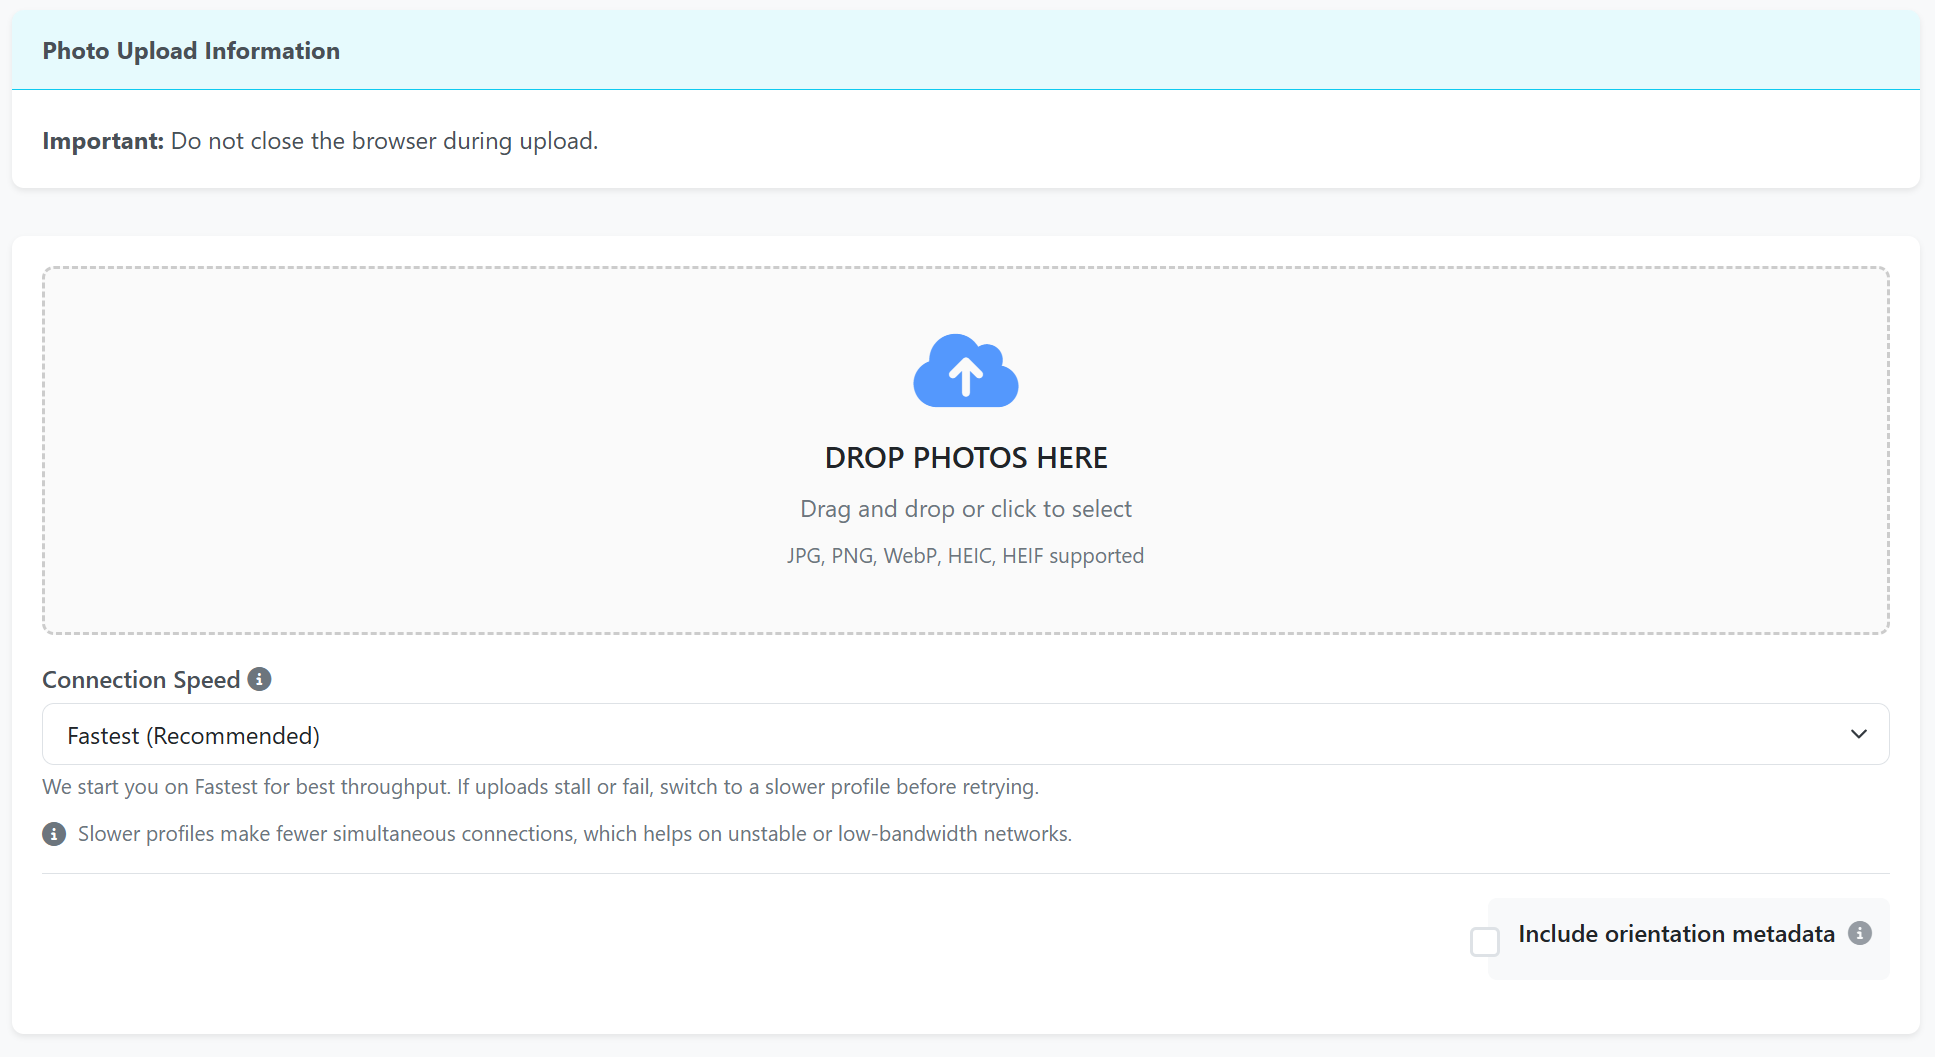This screenshot has width=1935, height=1057.
Task: Click the helper text below the speed dropdown
Action: click(540, 787)
